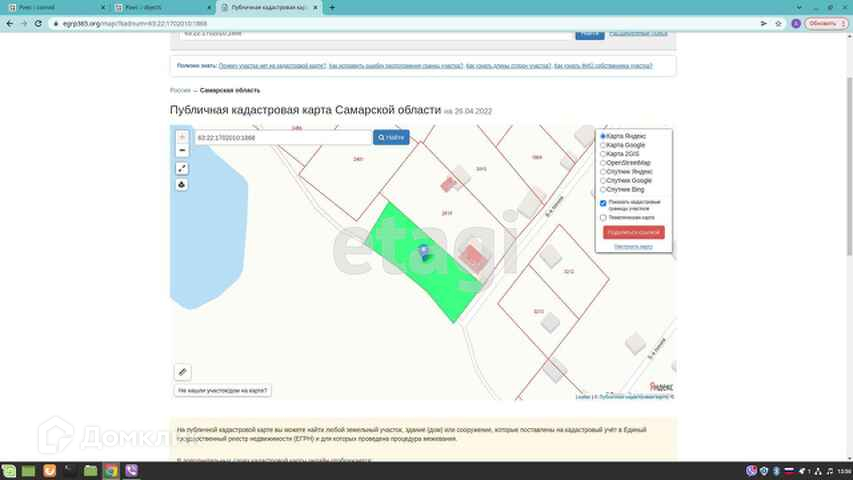The width and height of the screenshot is (853, 480).
Task: Reload the current page
Action: tap(38, 23)
